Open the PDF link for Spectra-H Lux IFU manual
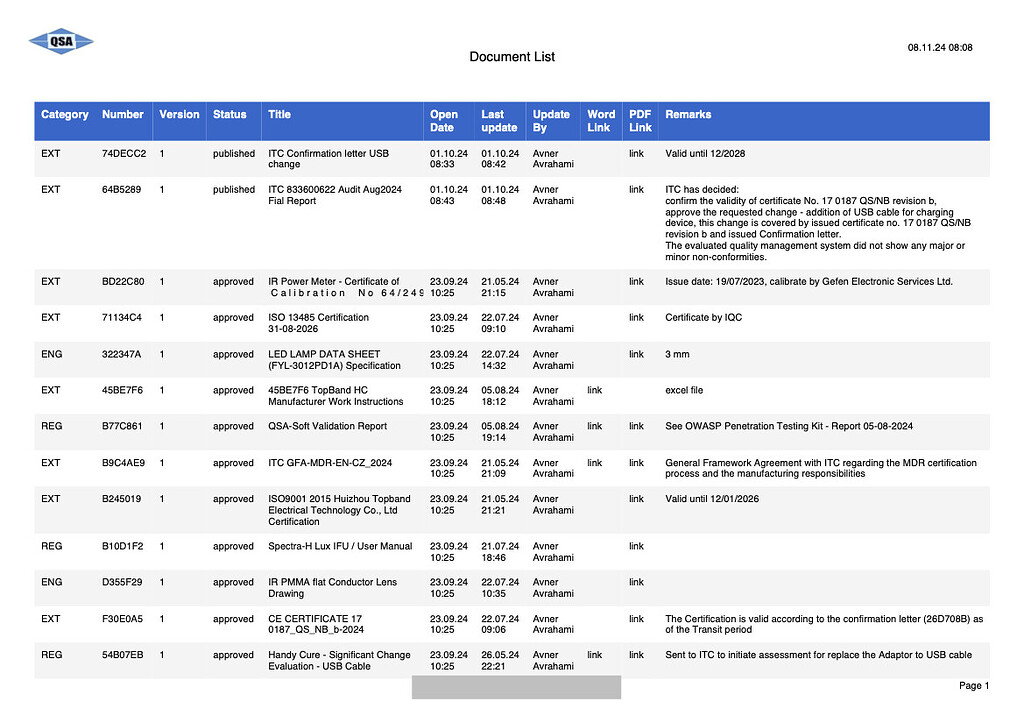The image size is (1024, 723). (637, 546)
